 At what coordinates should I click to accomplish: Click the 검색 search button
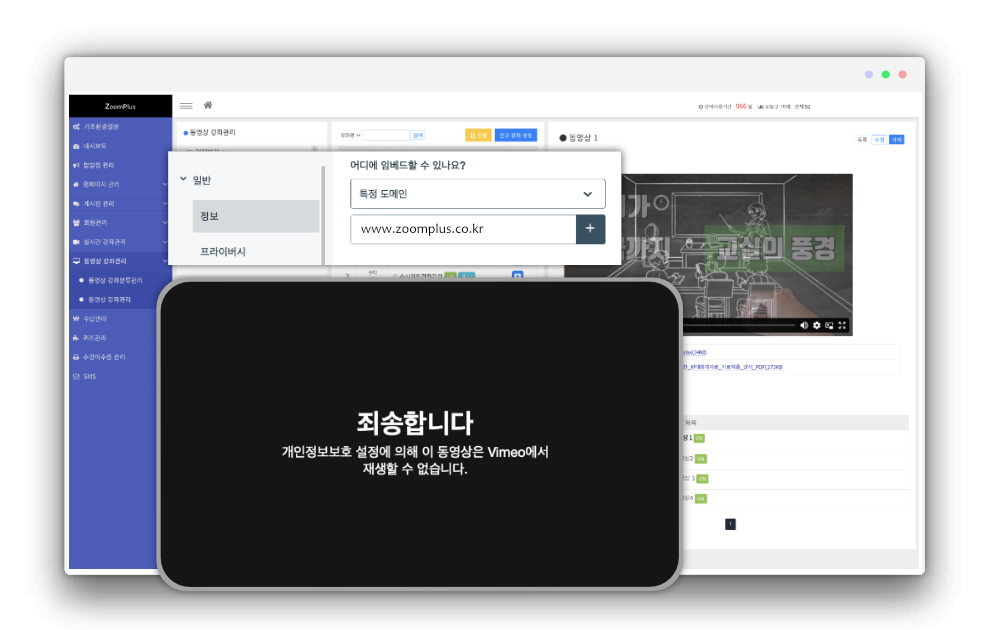point(418,135)
